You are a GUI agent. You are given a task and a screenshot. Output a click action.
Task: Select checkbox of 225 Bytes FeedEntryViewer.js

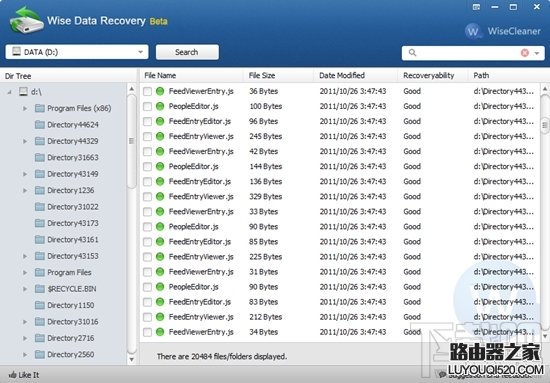coord(147,257)
